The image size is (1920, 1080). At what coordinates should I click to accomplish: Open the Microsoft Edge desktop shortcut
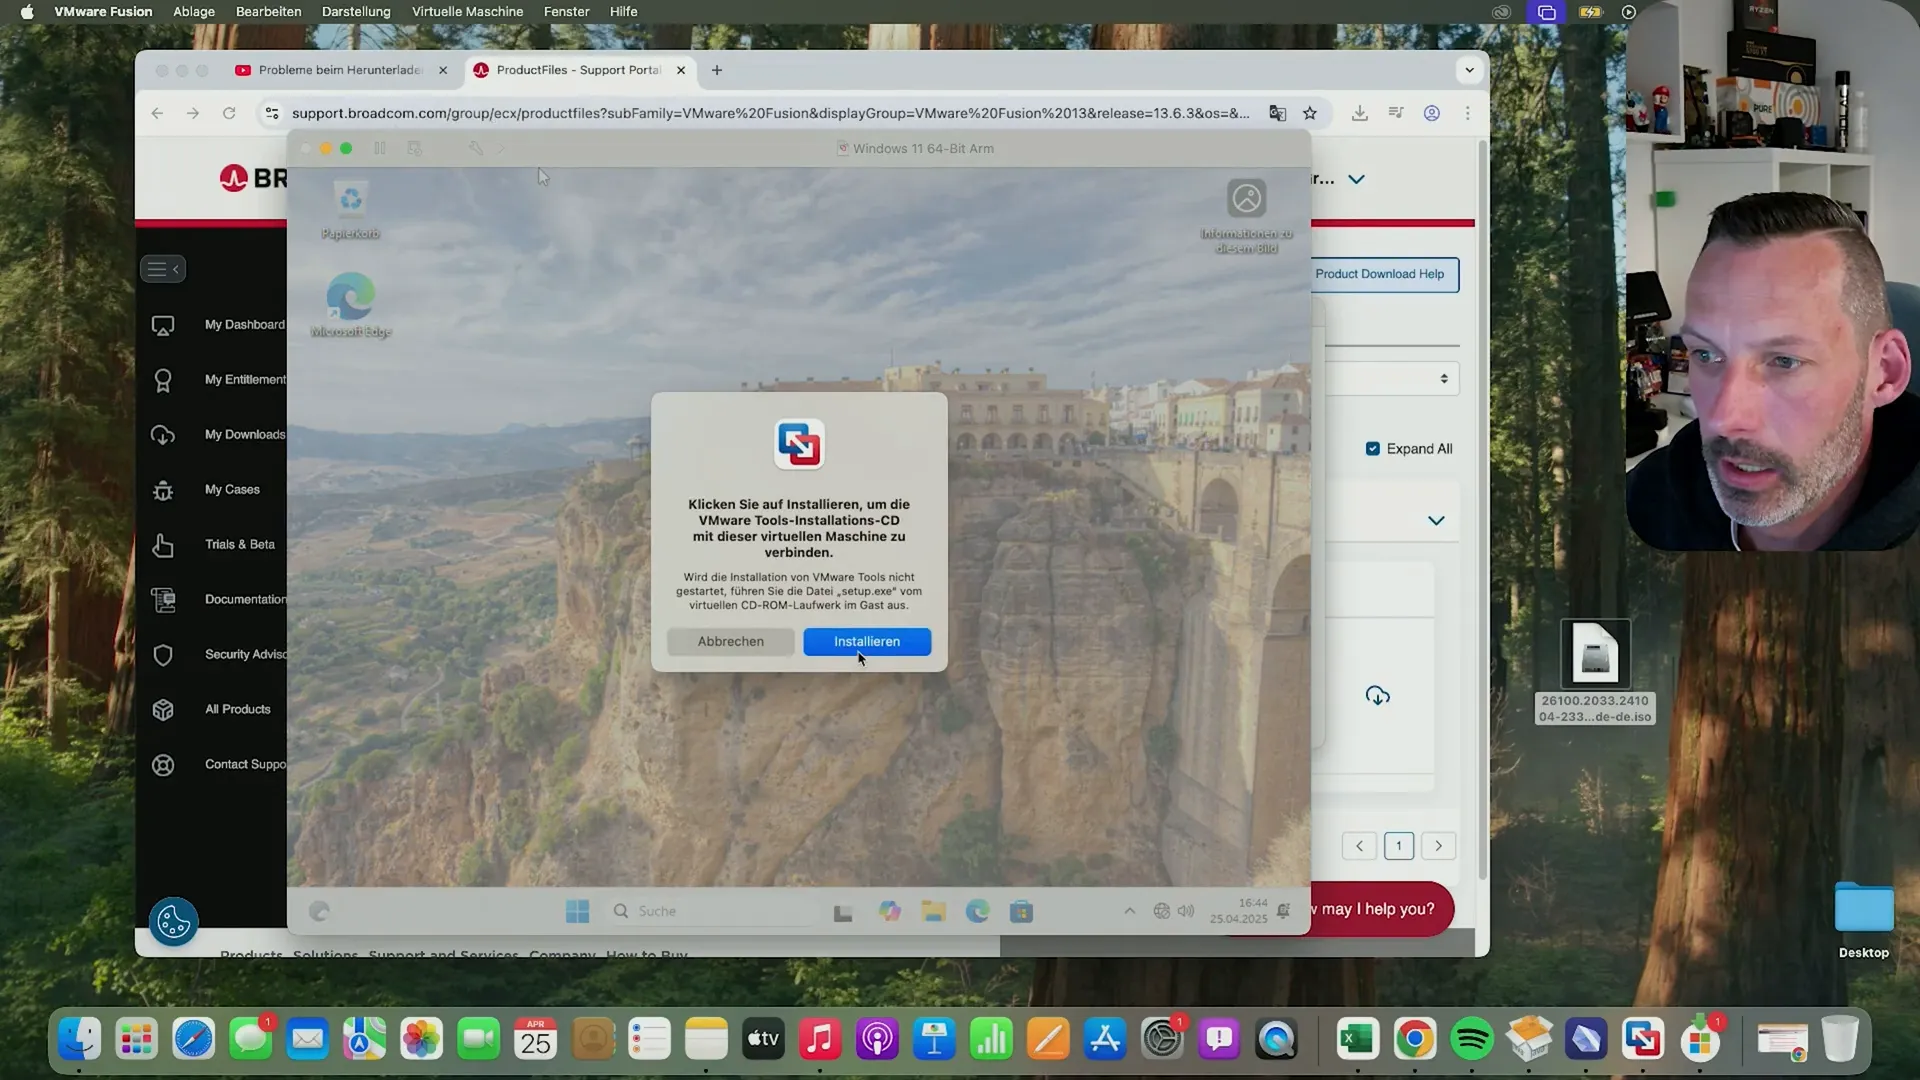coord(351,305)
